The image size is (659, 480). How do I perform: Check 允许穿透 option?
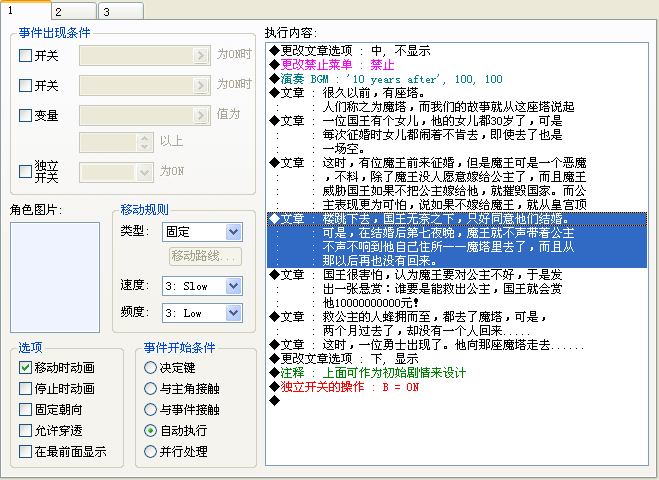[x=26, y=430]
